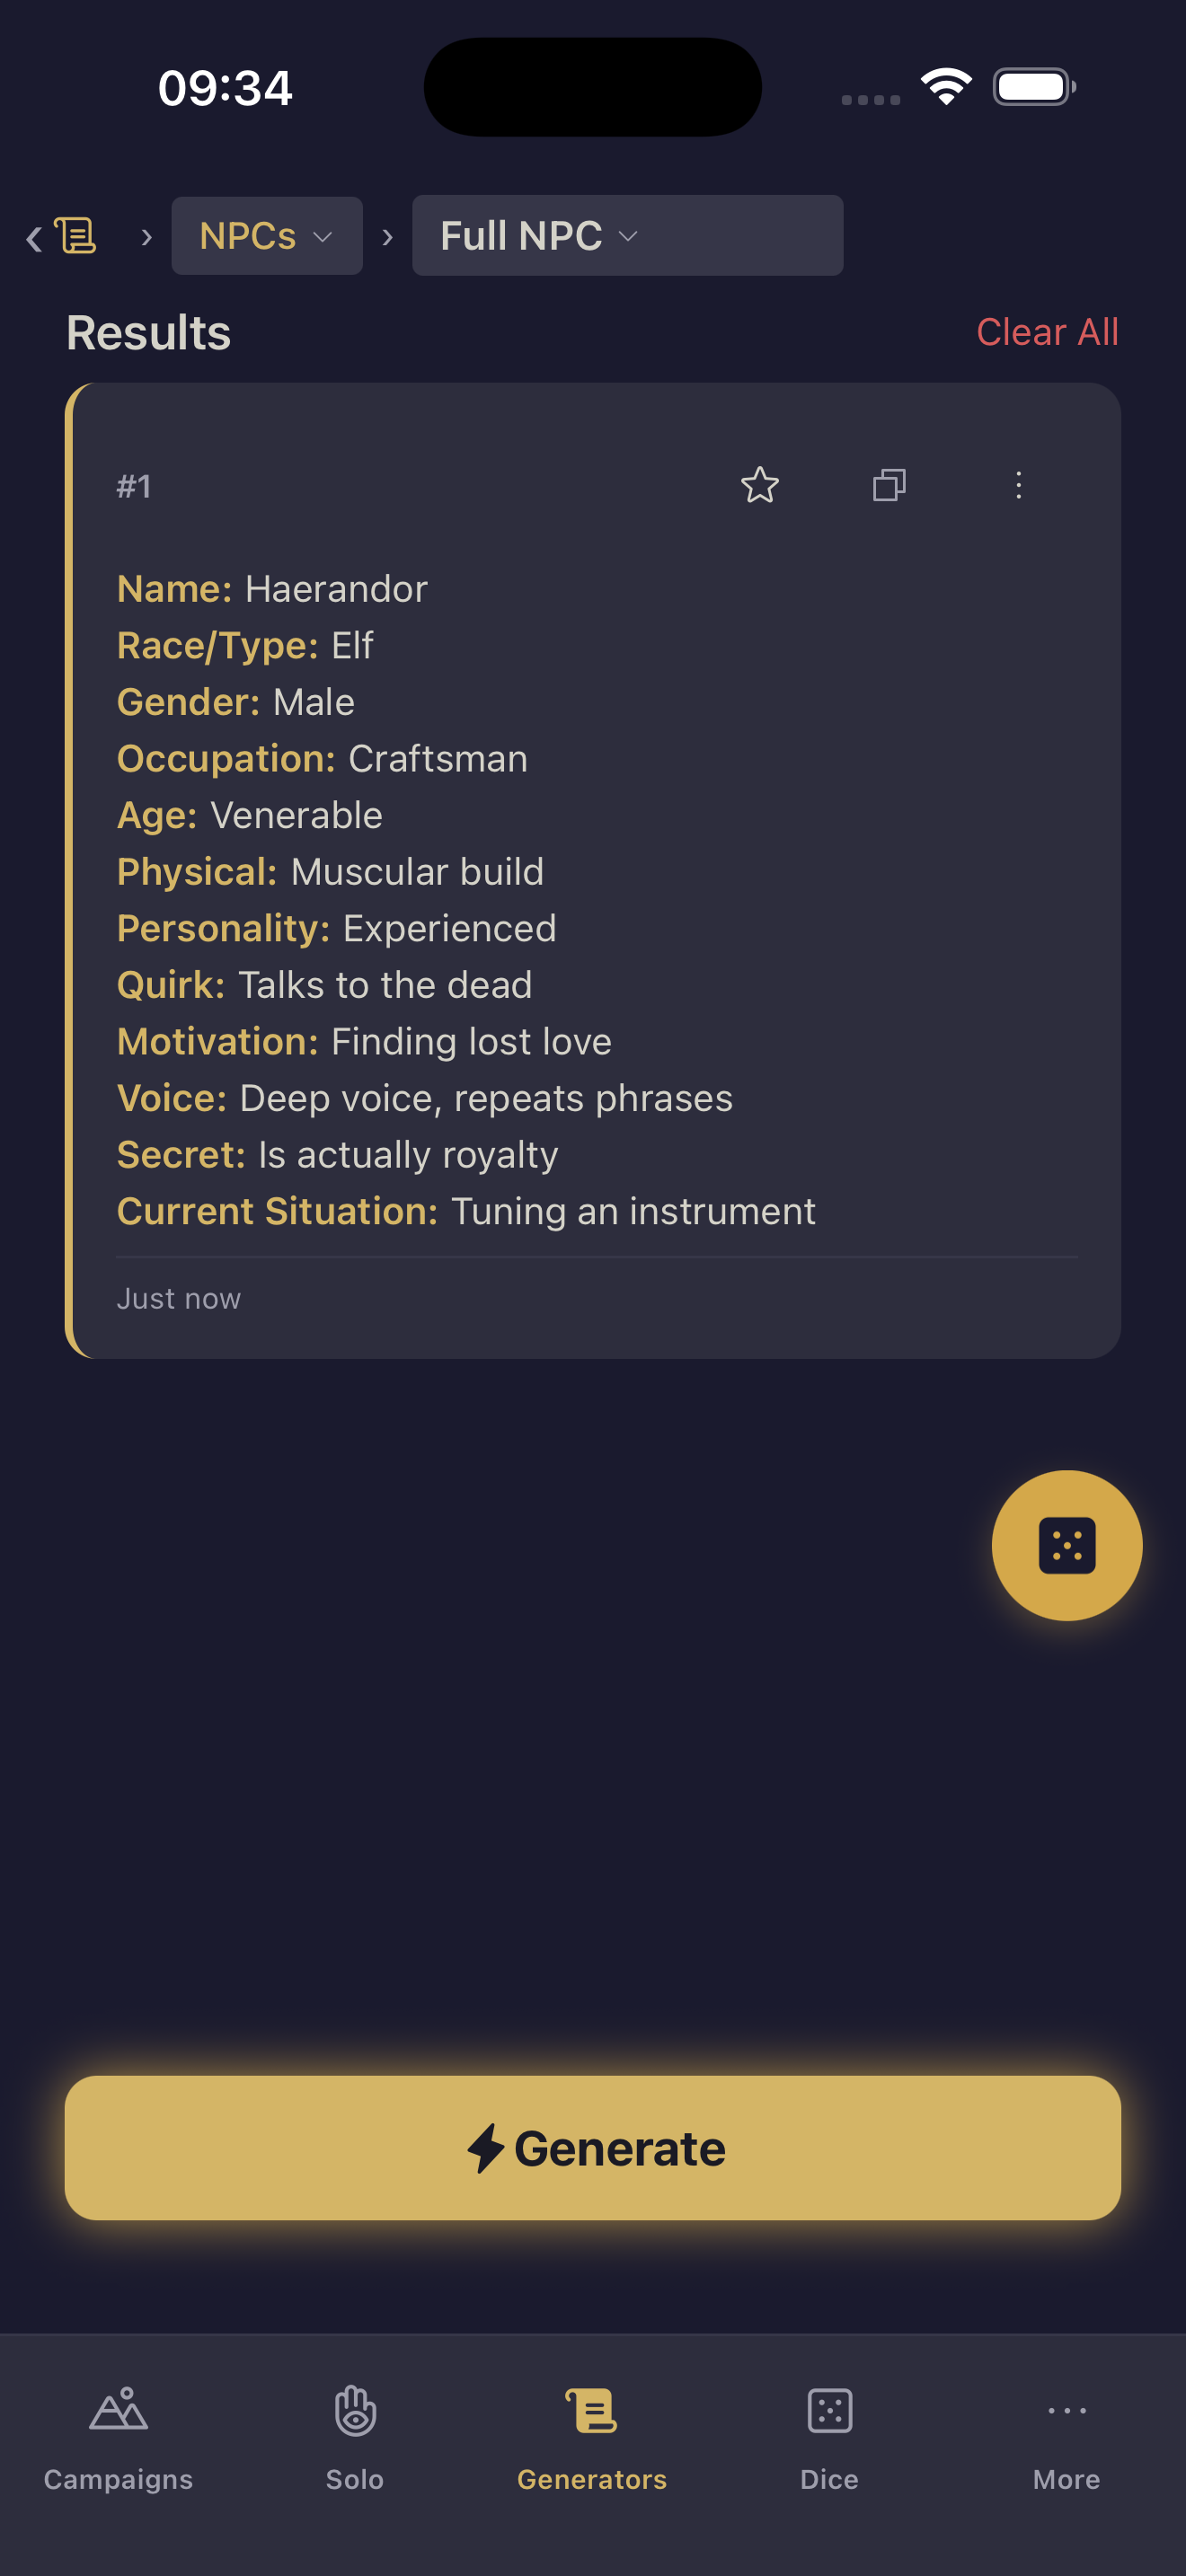Screen dimensions: 1186x2576
Task: Tap the Results heading
Action: click(x=148, y=333)
